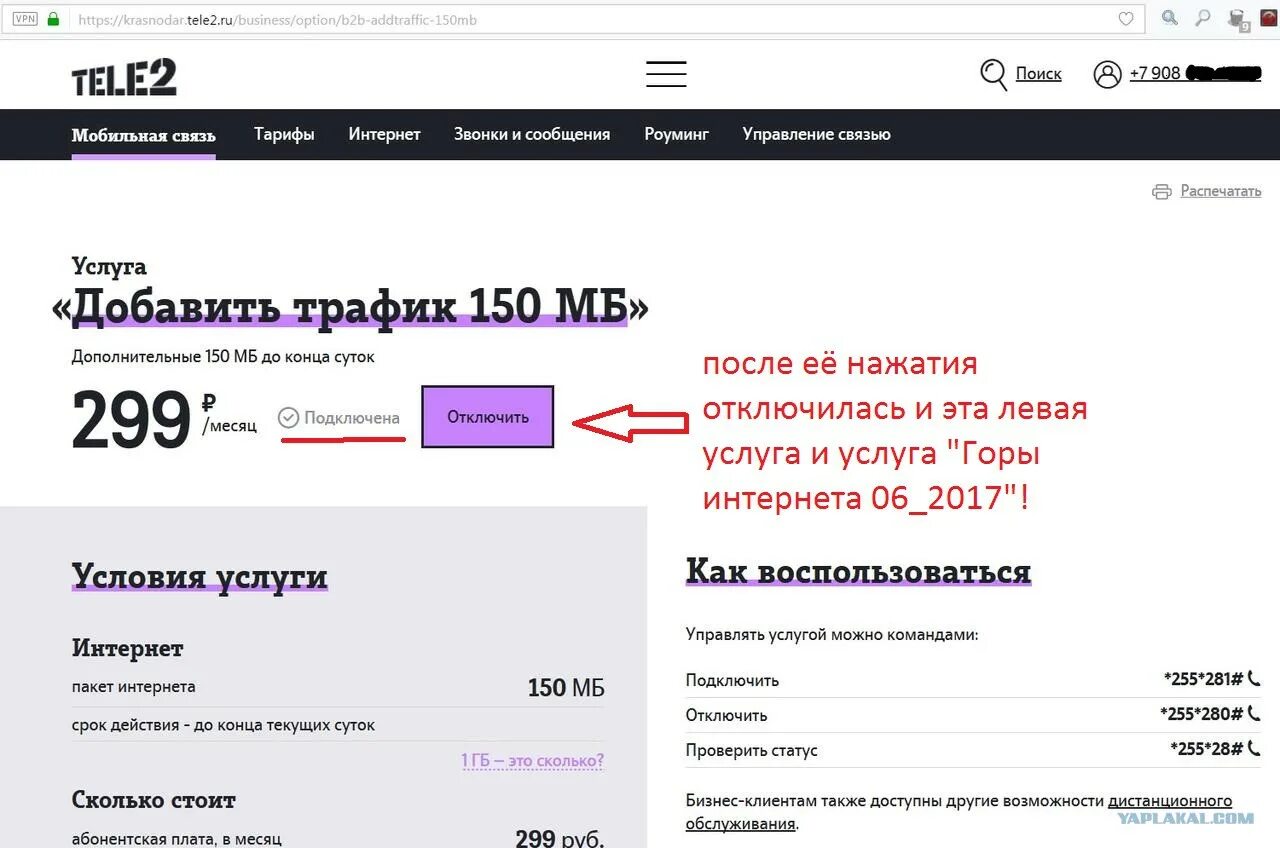Click the Отключить button
The width and height of the screenshot is (1280, 848).
[487, 417]
